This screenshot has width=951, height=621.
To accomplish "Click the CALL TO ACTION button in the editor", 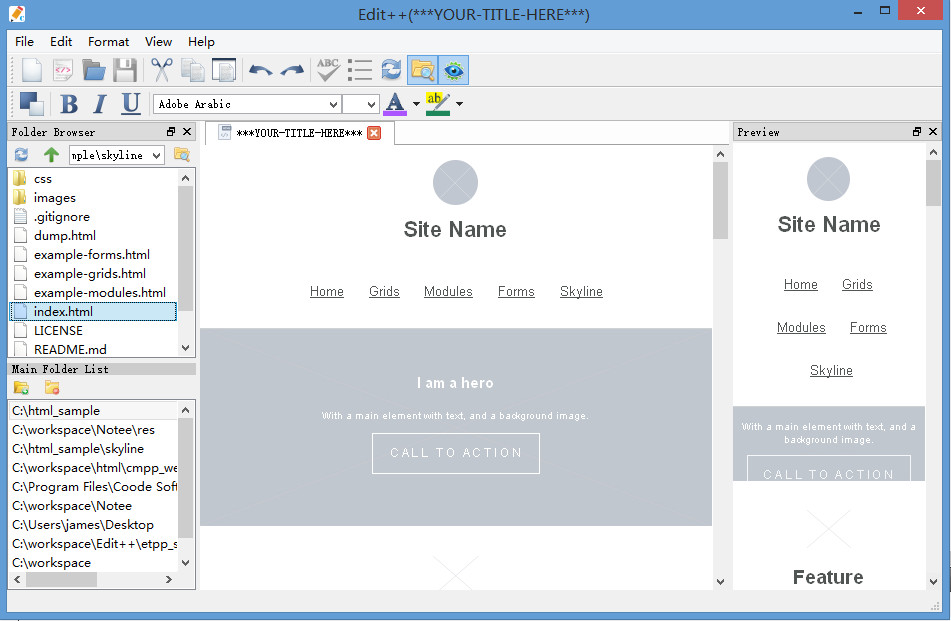I will click(x=455, y=453).
